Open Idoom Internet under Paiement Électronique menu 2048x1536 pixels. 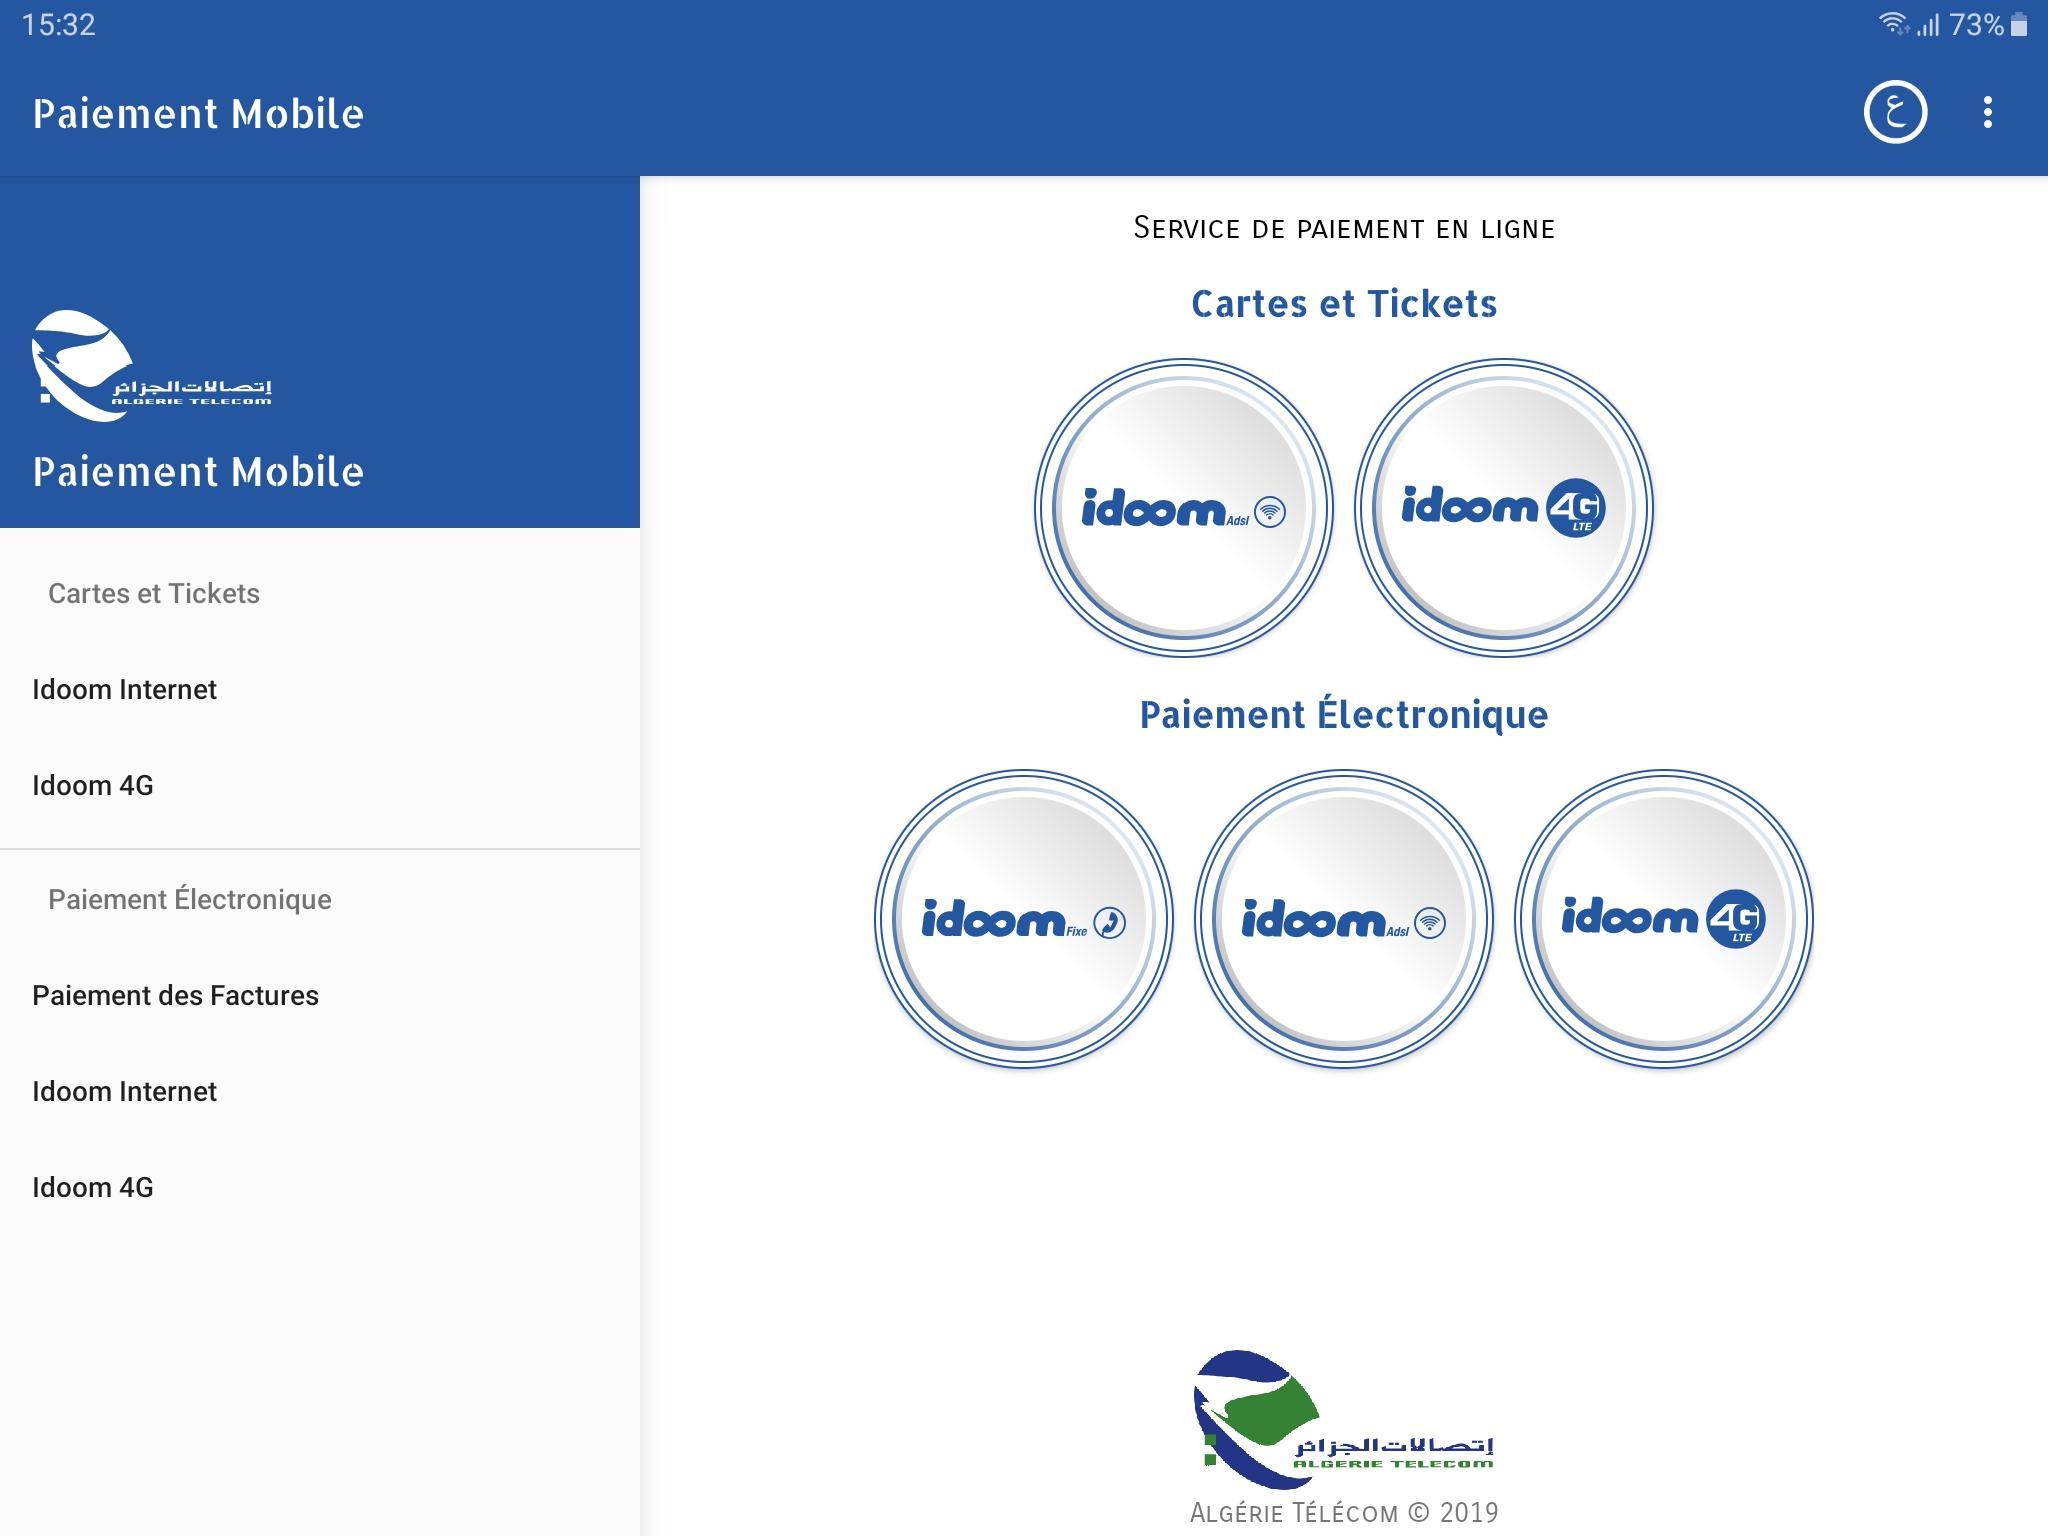[x=320, y=1091]
